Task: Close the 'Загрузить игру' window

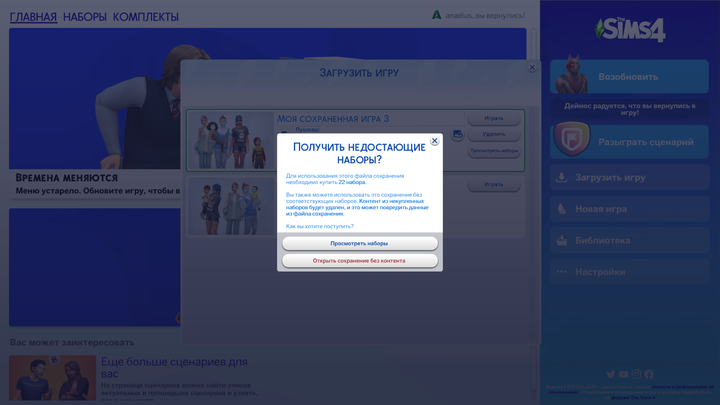Action: click(532, 68)
